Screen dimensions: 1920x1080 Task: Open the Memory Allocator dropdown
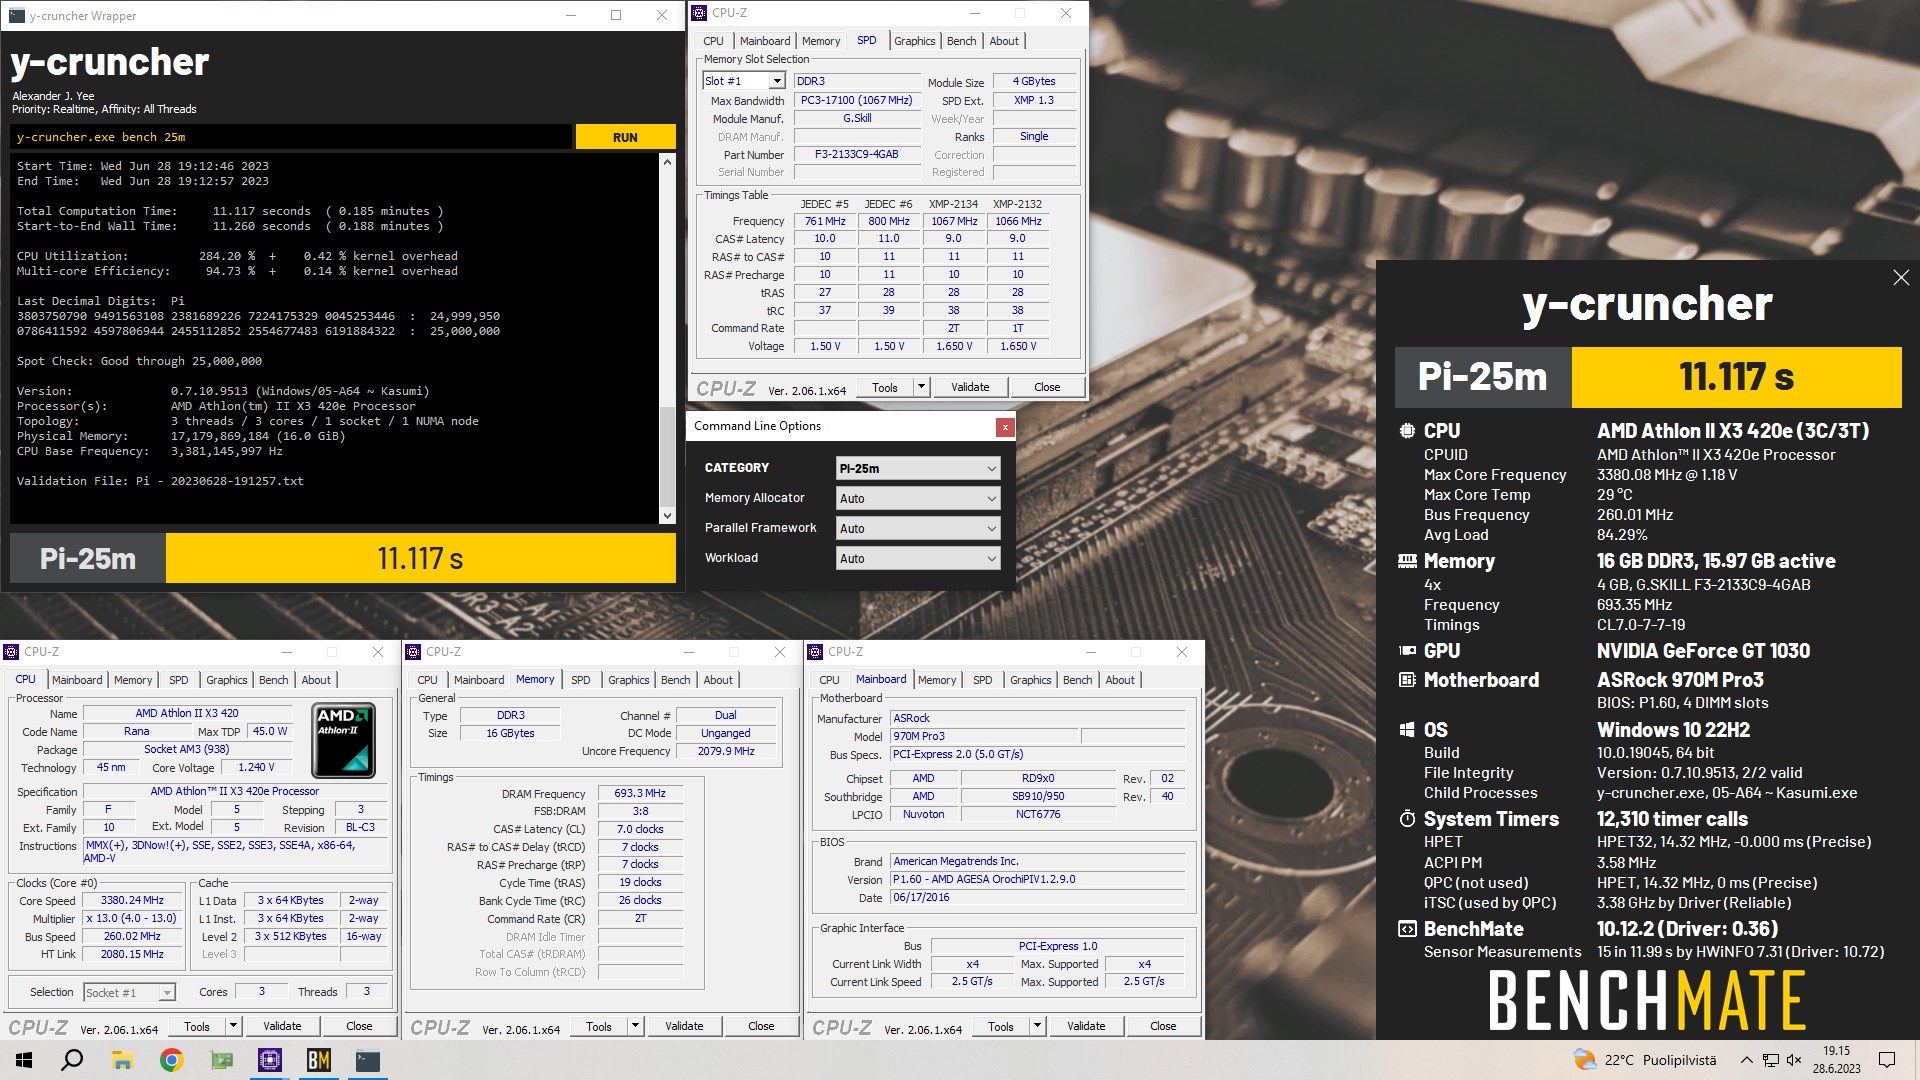pos(917,498)
